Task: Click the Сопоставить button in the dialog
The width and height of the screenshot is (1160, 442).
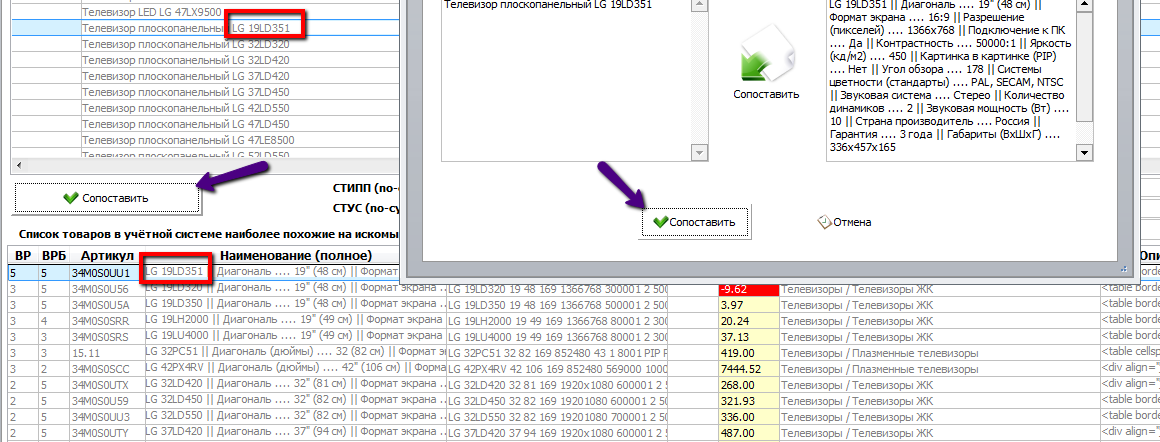Action: [695, 222]
